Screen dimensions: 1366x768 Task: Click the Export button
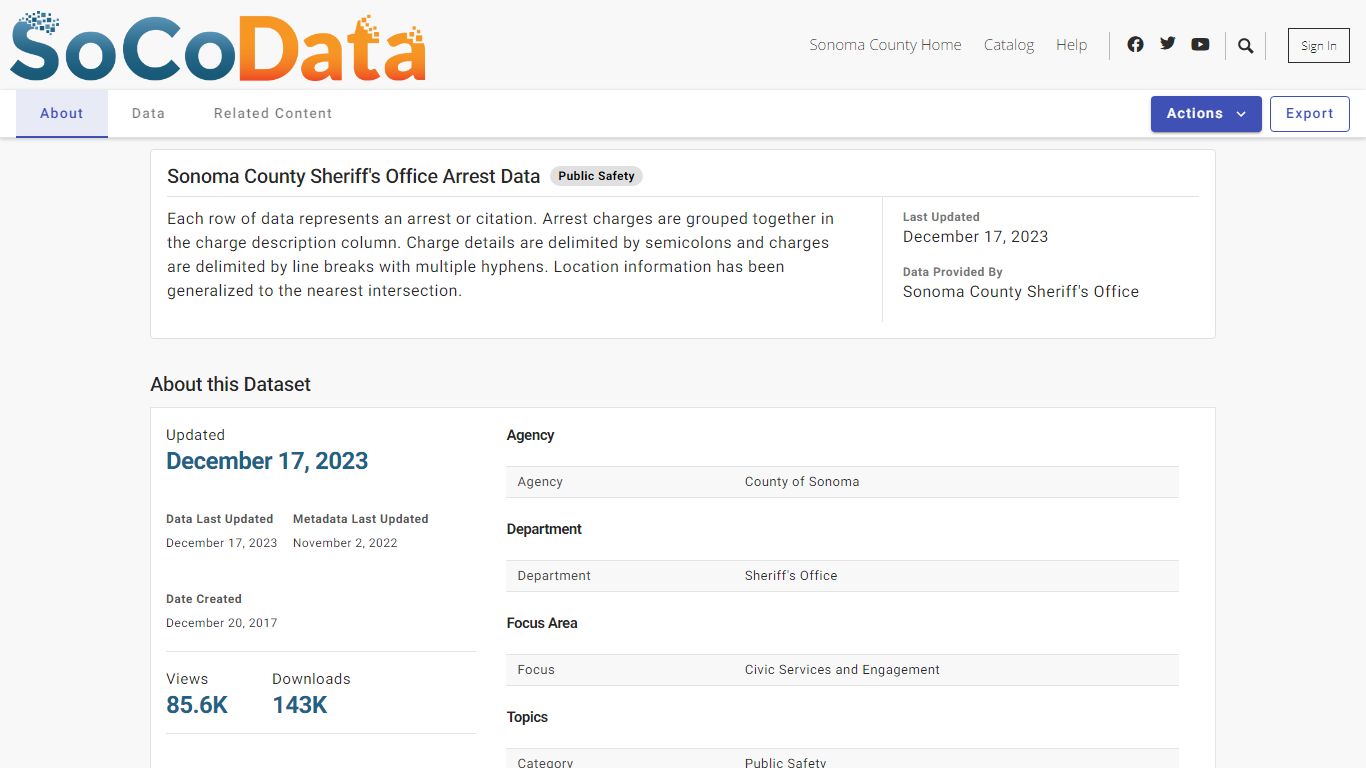pos(1309,114)
